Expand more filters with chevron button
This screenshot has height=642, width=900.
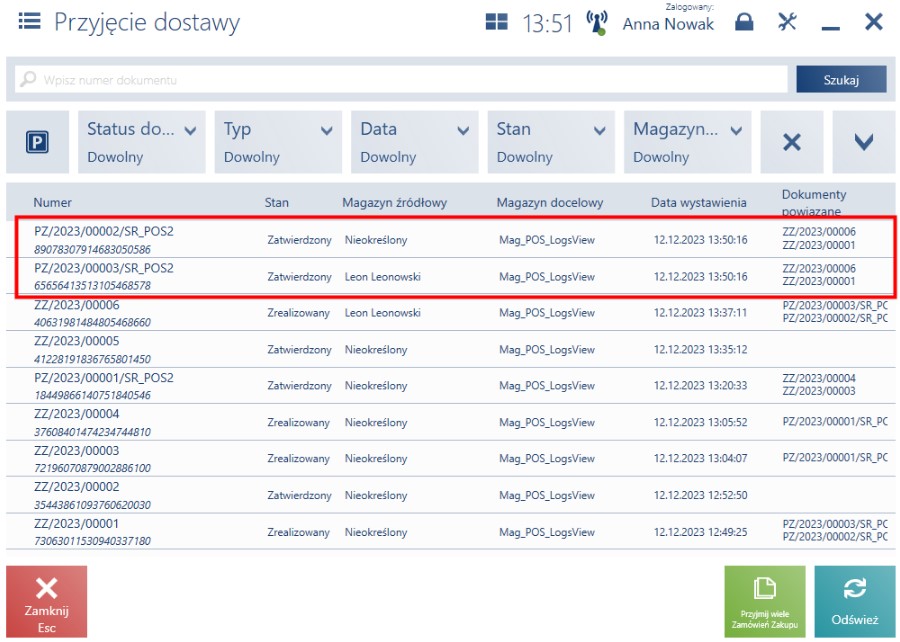(863, 142)
